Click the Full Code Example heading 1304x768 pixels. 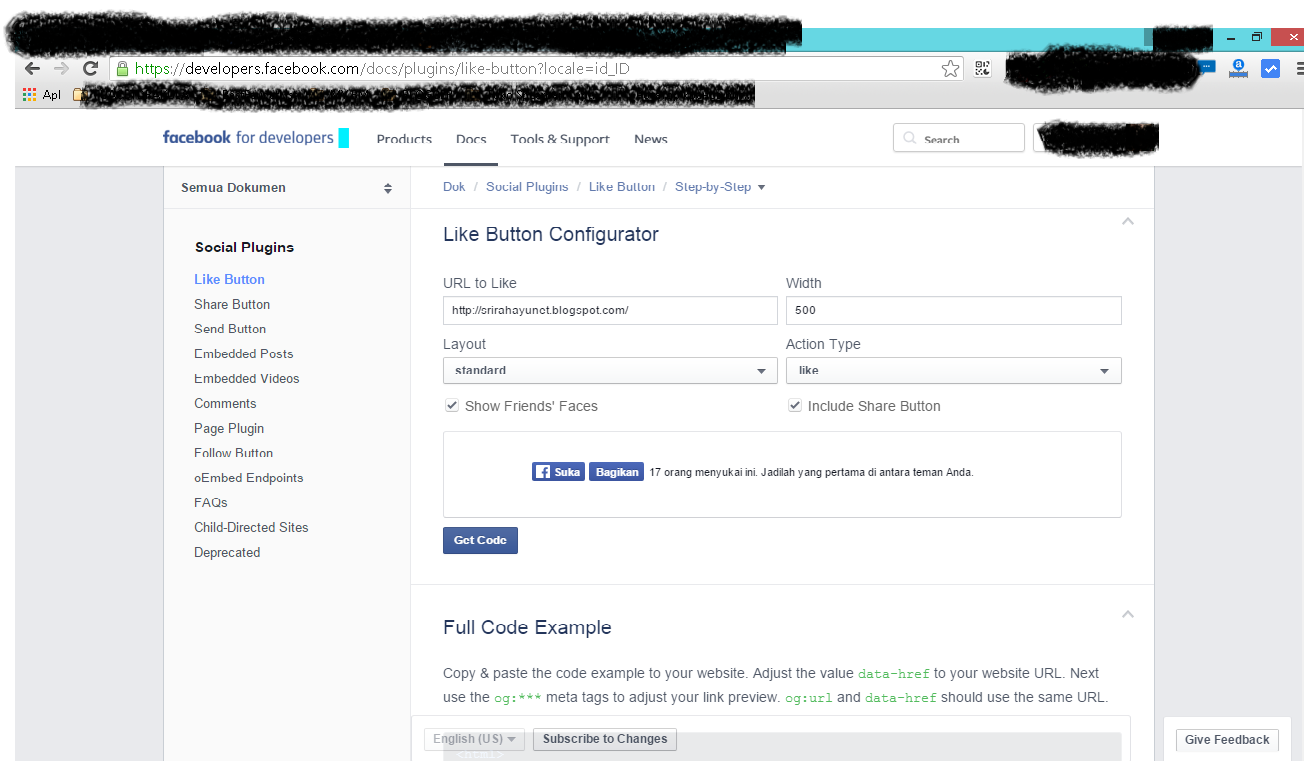pyautogui.click(x=527, y=628)
